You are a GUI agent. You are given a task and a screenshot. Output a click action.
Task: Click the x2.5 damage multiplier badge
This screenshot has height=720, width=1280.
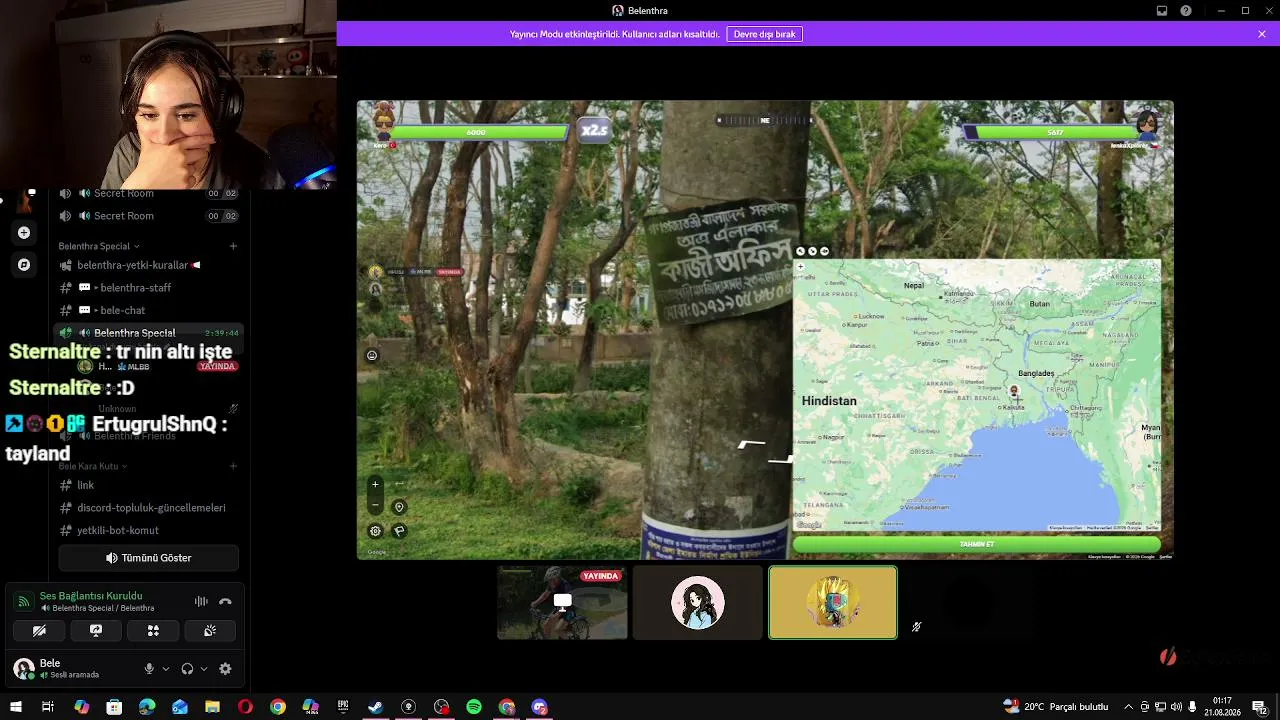click(594, 130)
